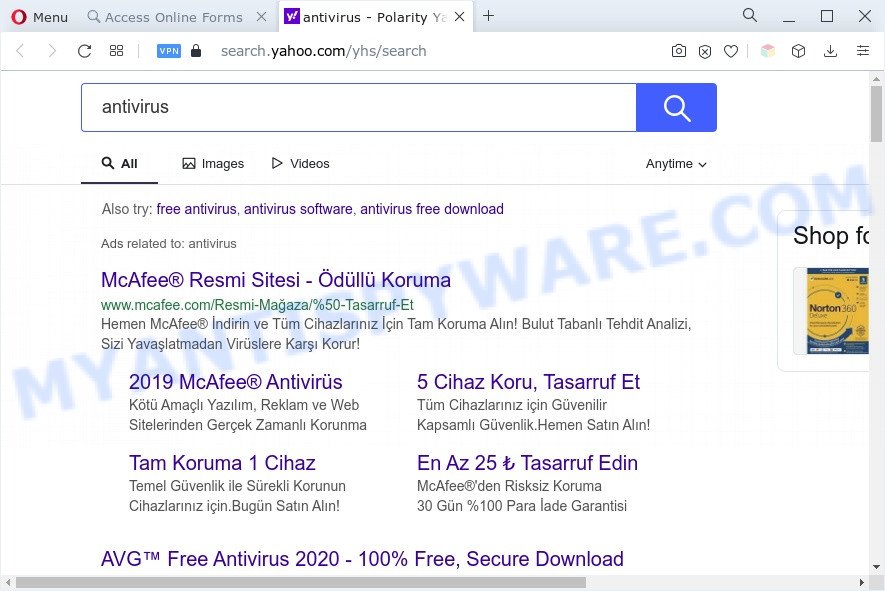Open Easy Setup sliders icon
The height and width of the screenshot is (591, 885).
(863, 51)
